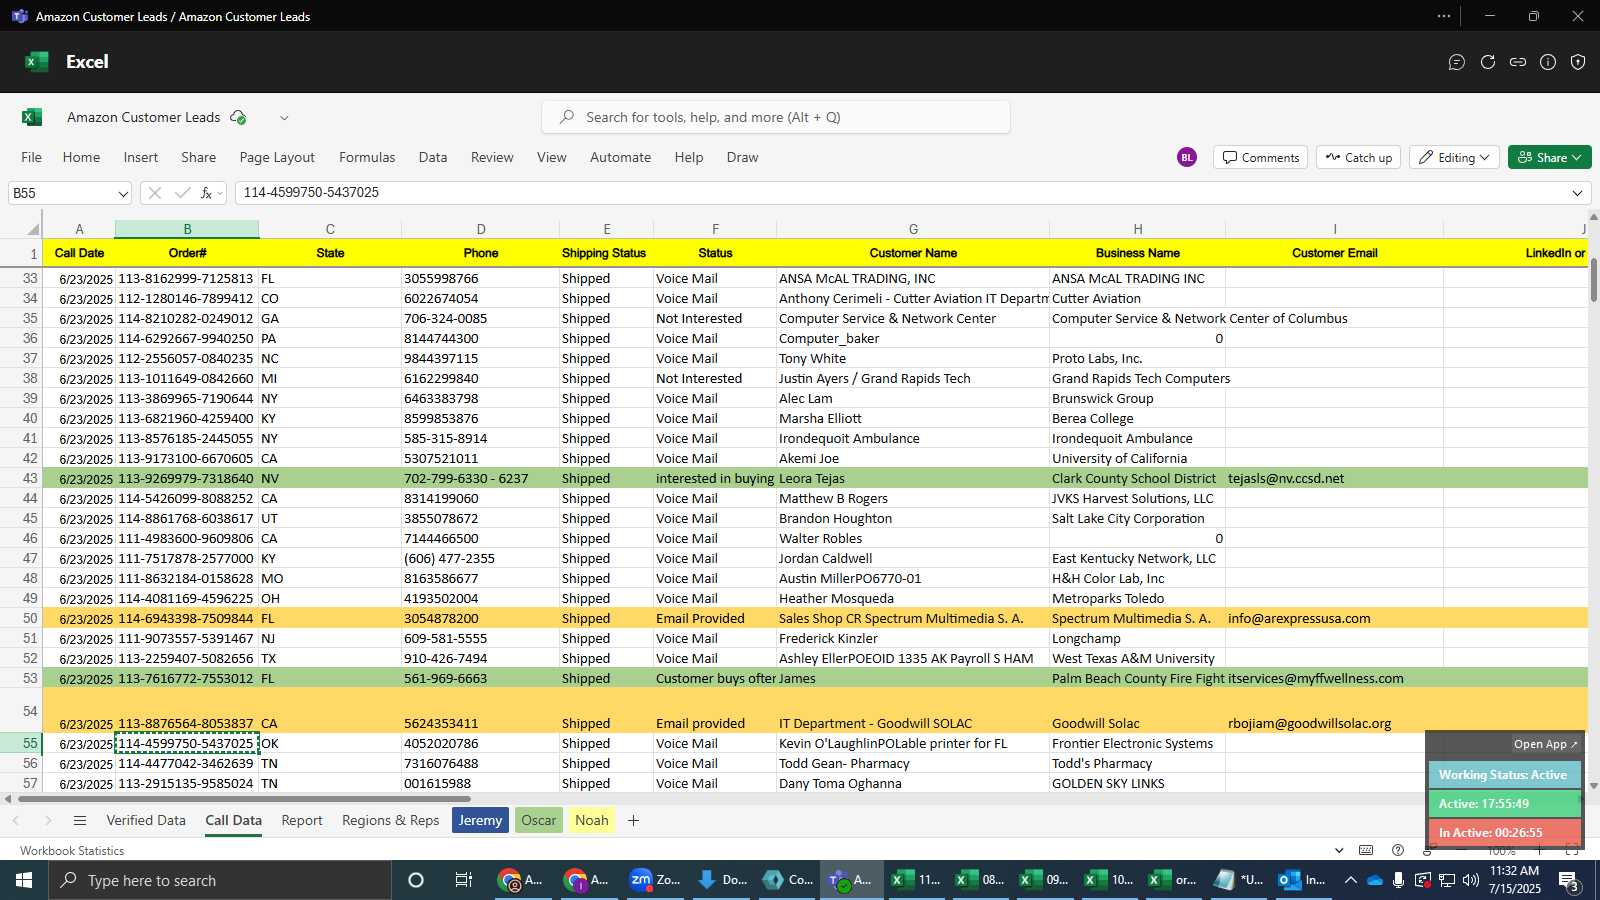
Task: Click the shield security icon in header
Action: (1578, 62)
